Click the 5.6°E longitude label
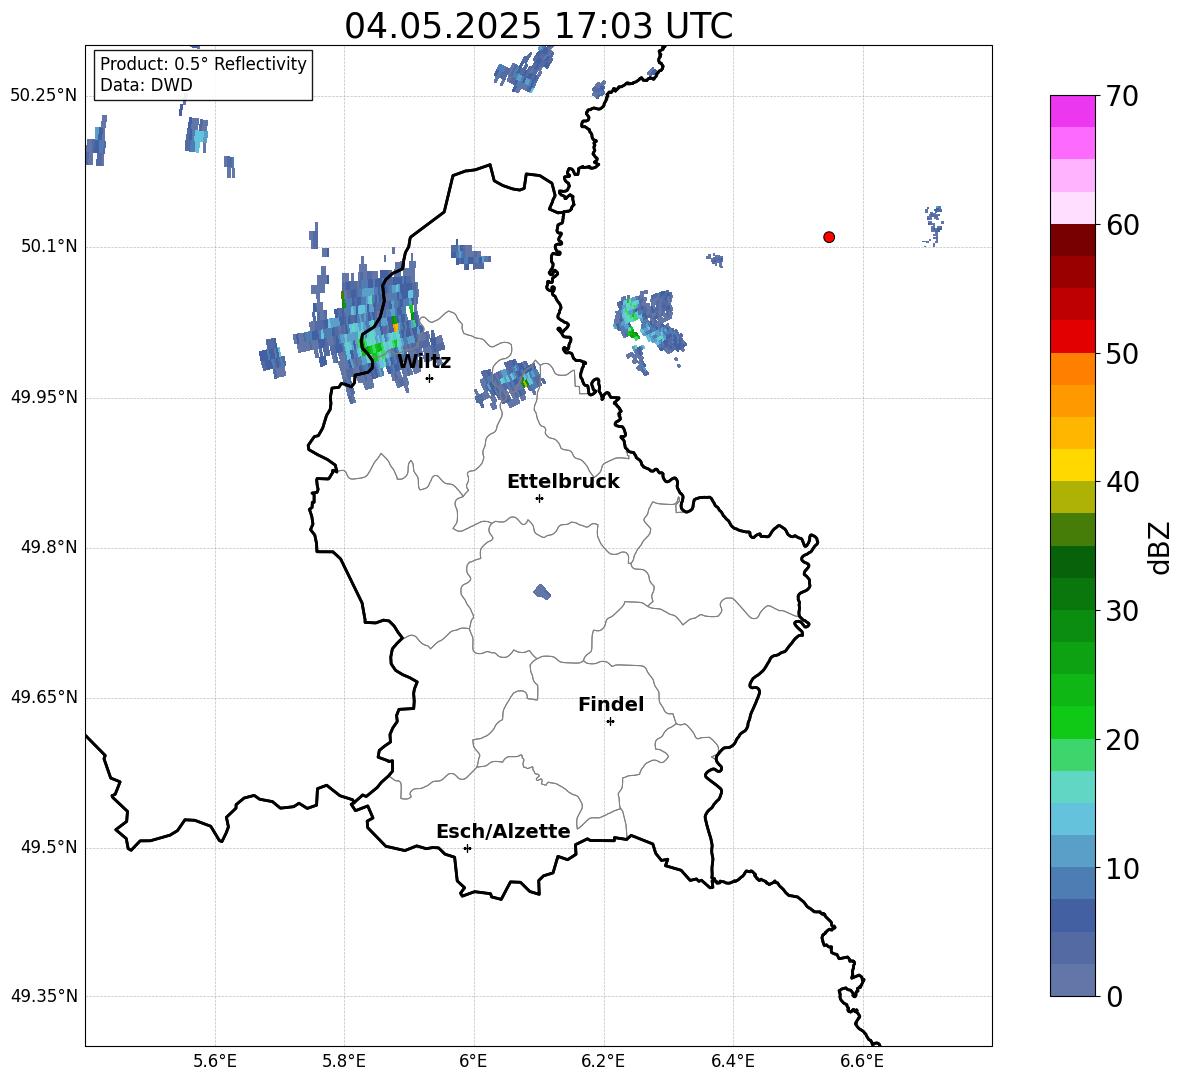 215,1061
